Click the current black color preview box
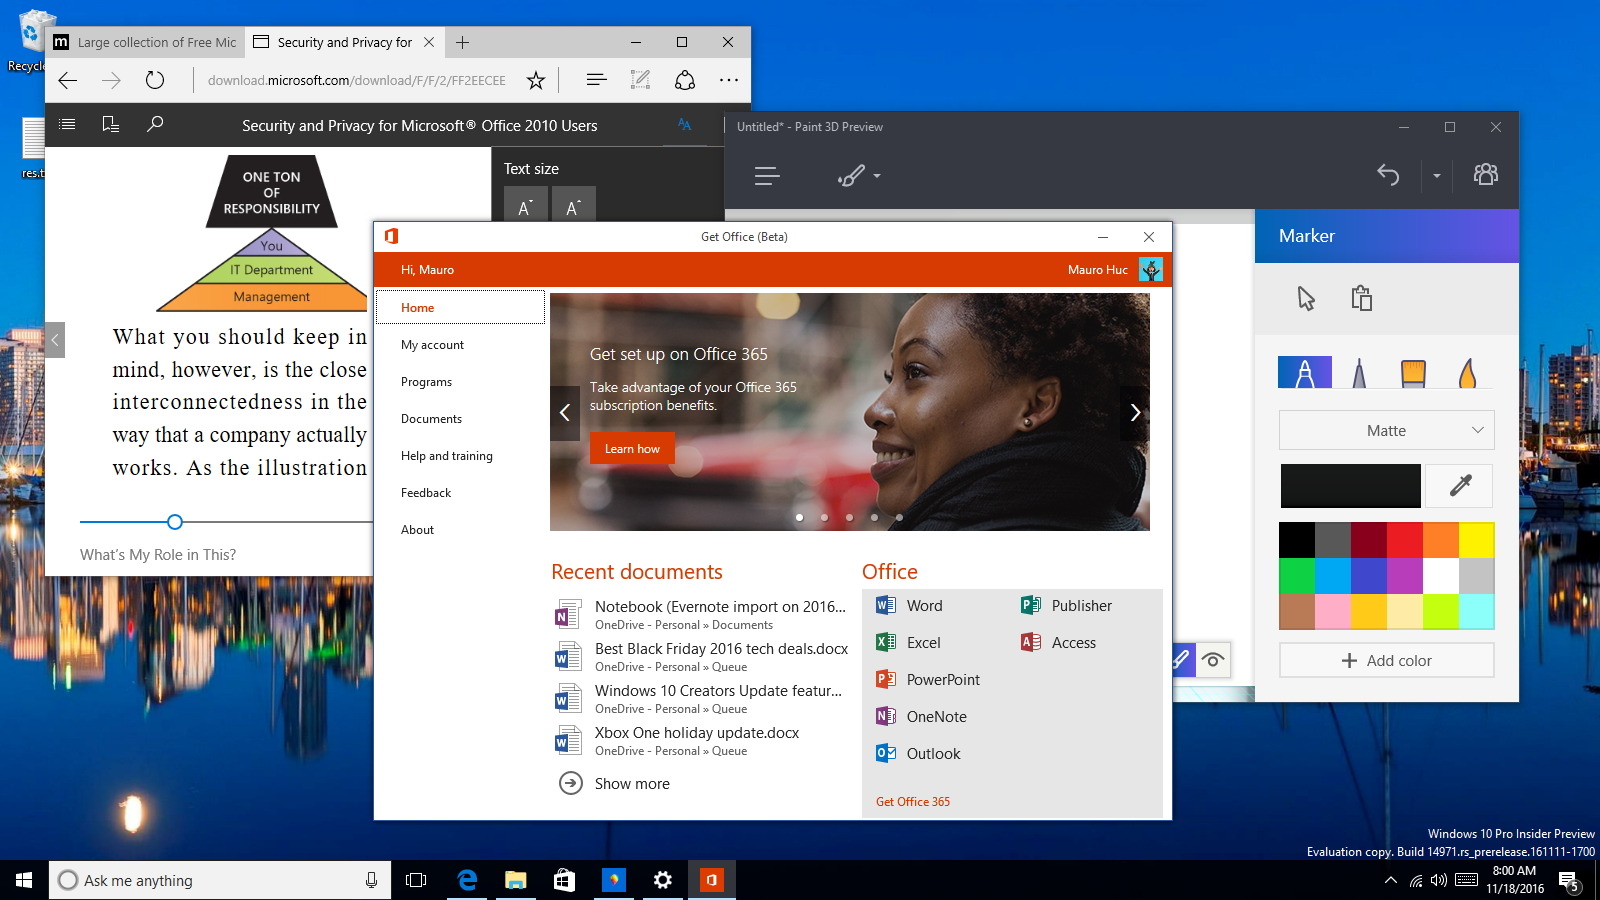Screen dimensions: 1600x900 click(x=1351, y=486)
